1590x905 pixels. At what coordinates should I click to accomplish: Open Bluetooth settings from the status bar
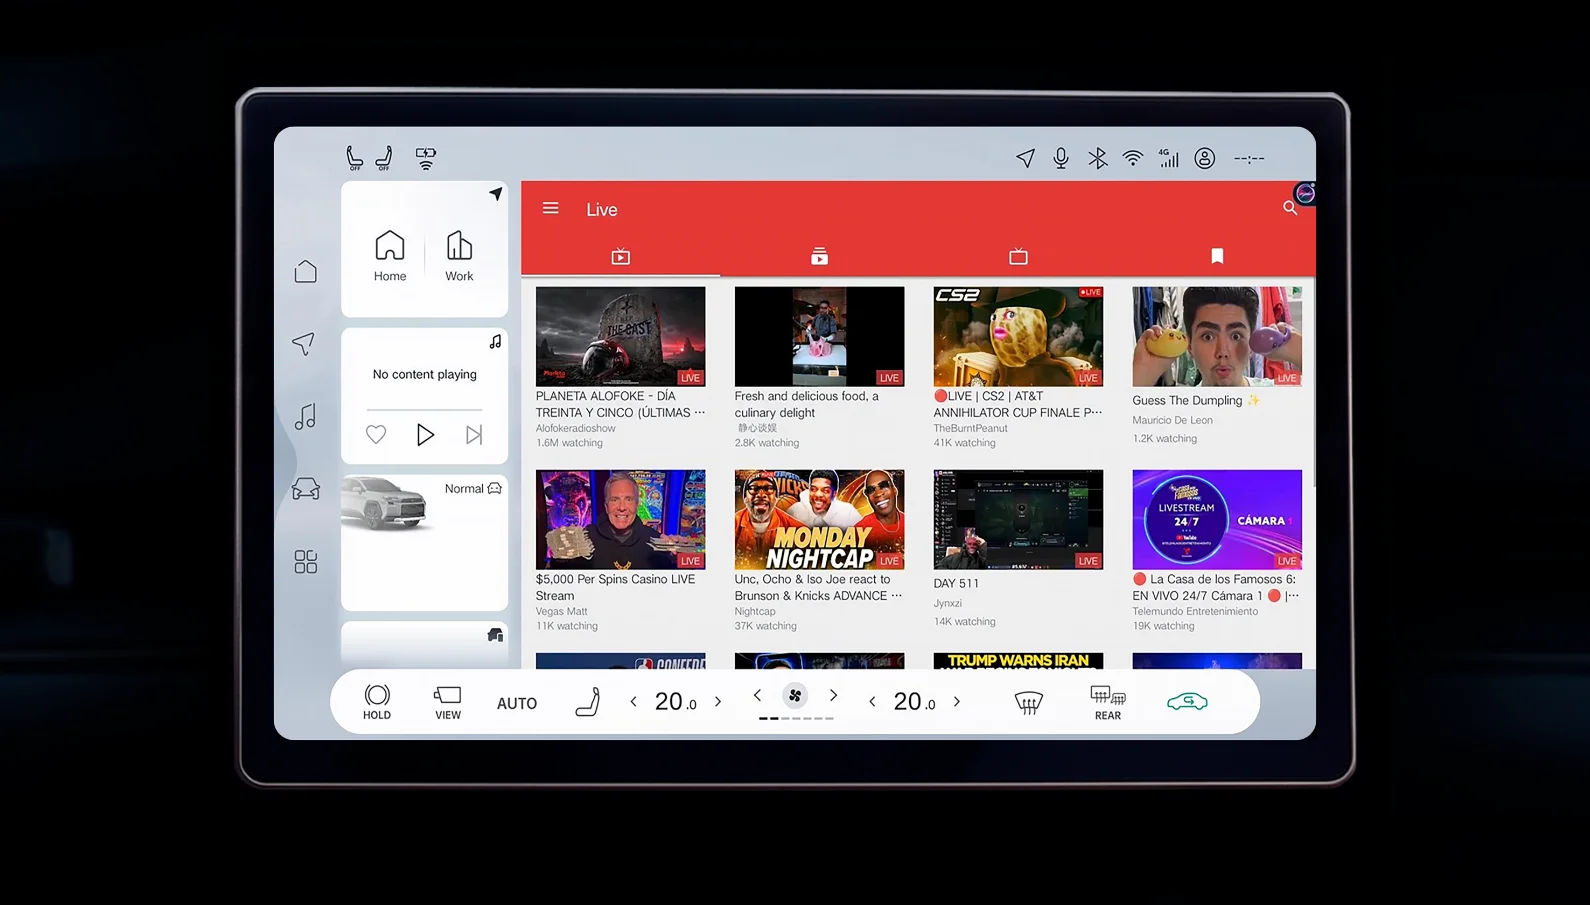tap(1097, 158)
